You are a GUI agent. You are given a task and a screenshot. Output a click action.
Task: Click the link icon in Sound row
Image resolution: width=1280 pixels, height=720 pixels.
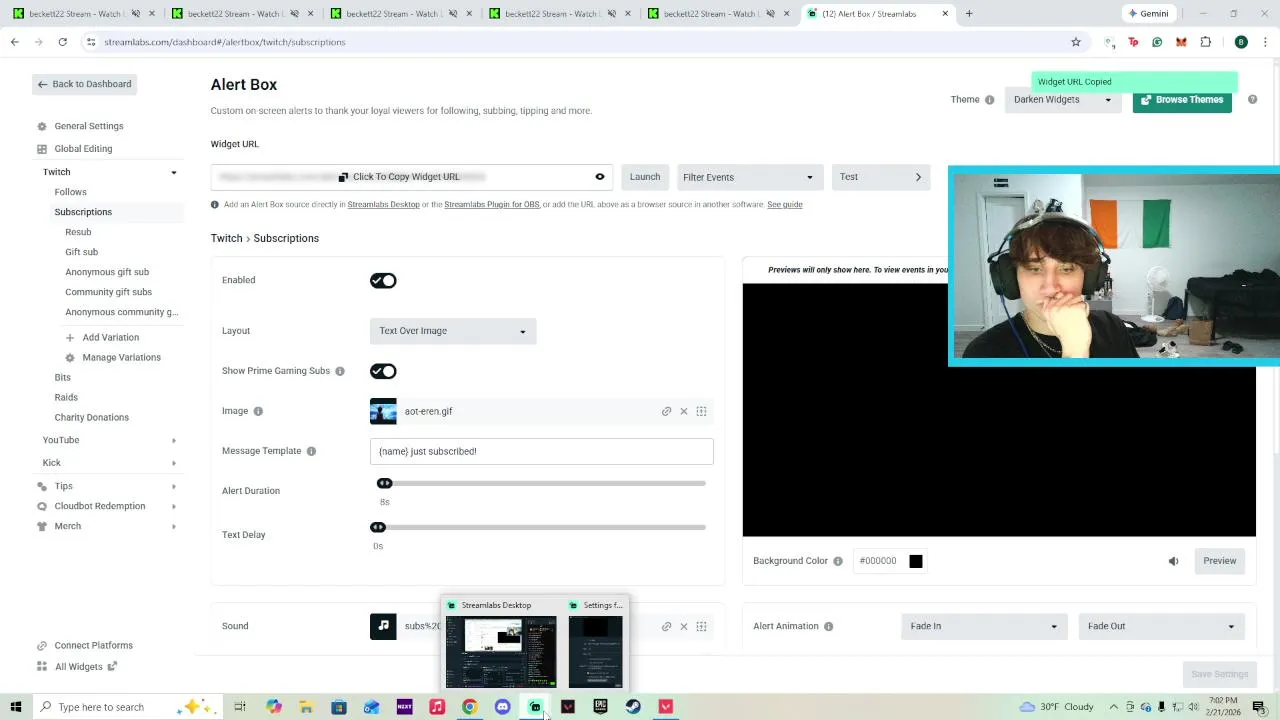(x=666, y=626)
